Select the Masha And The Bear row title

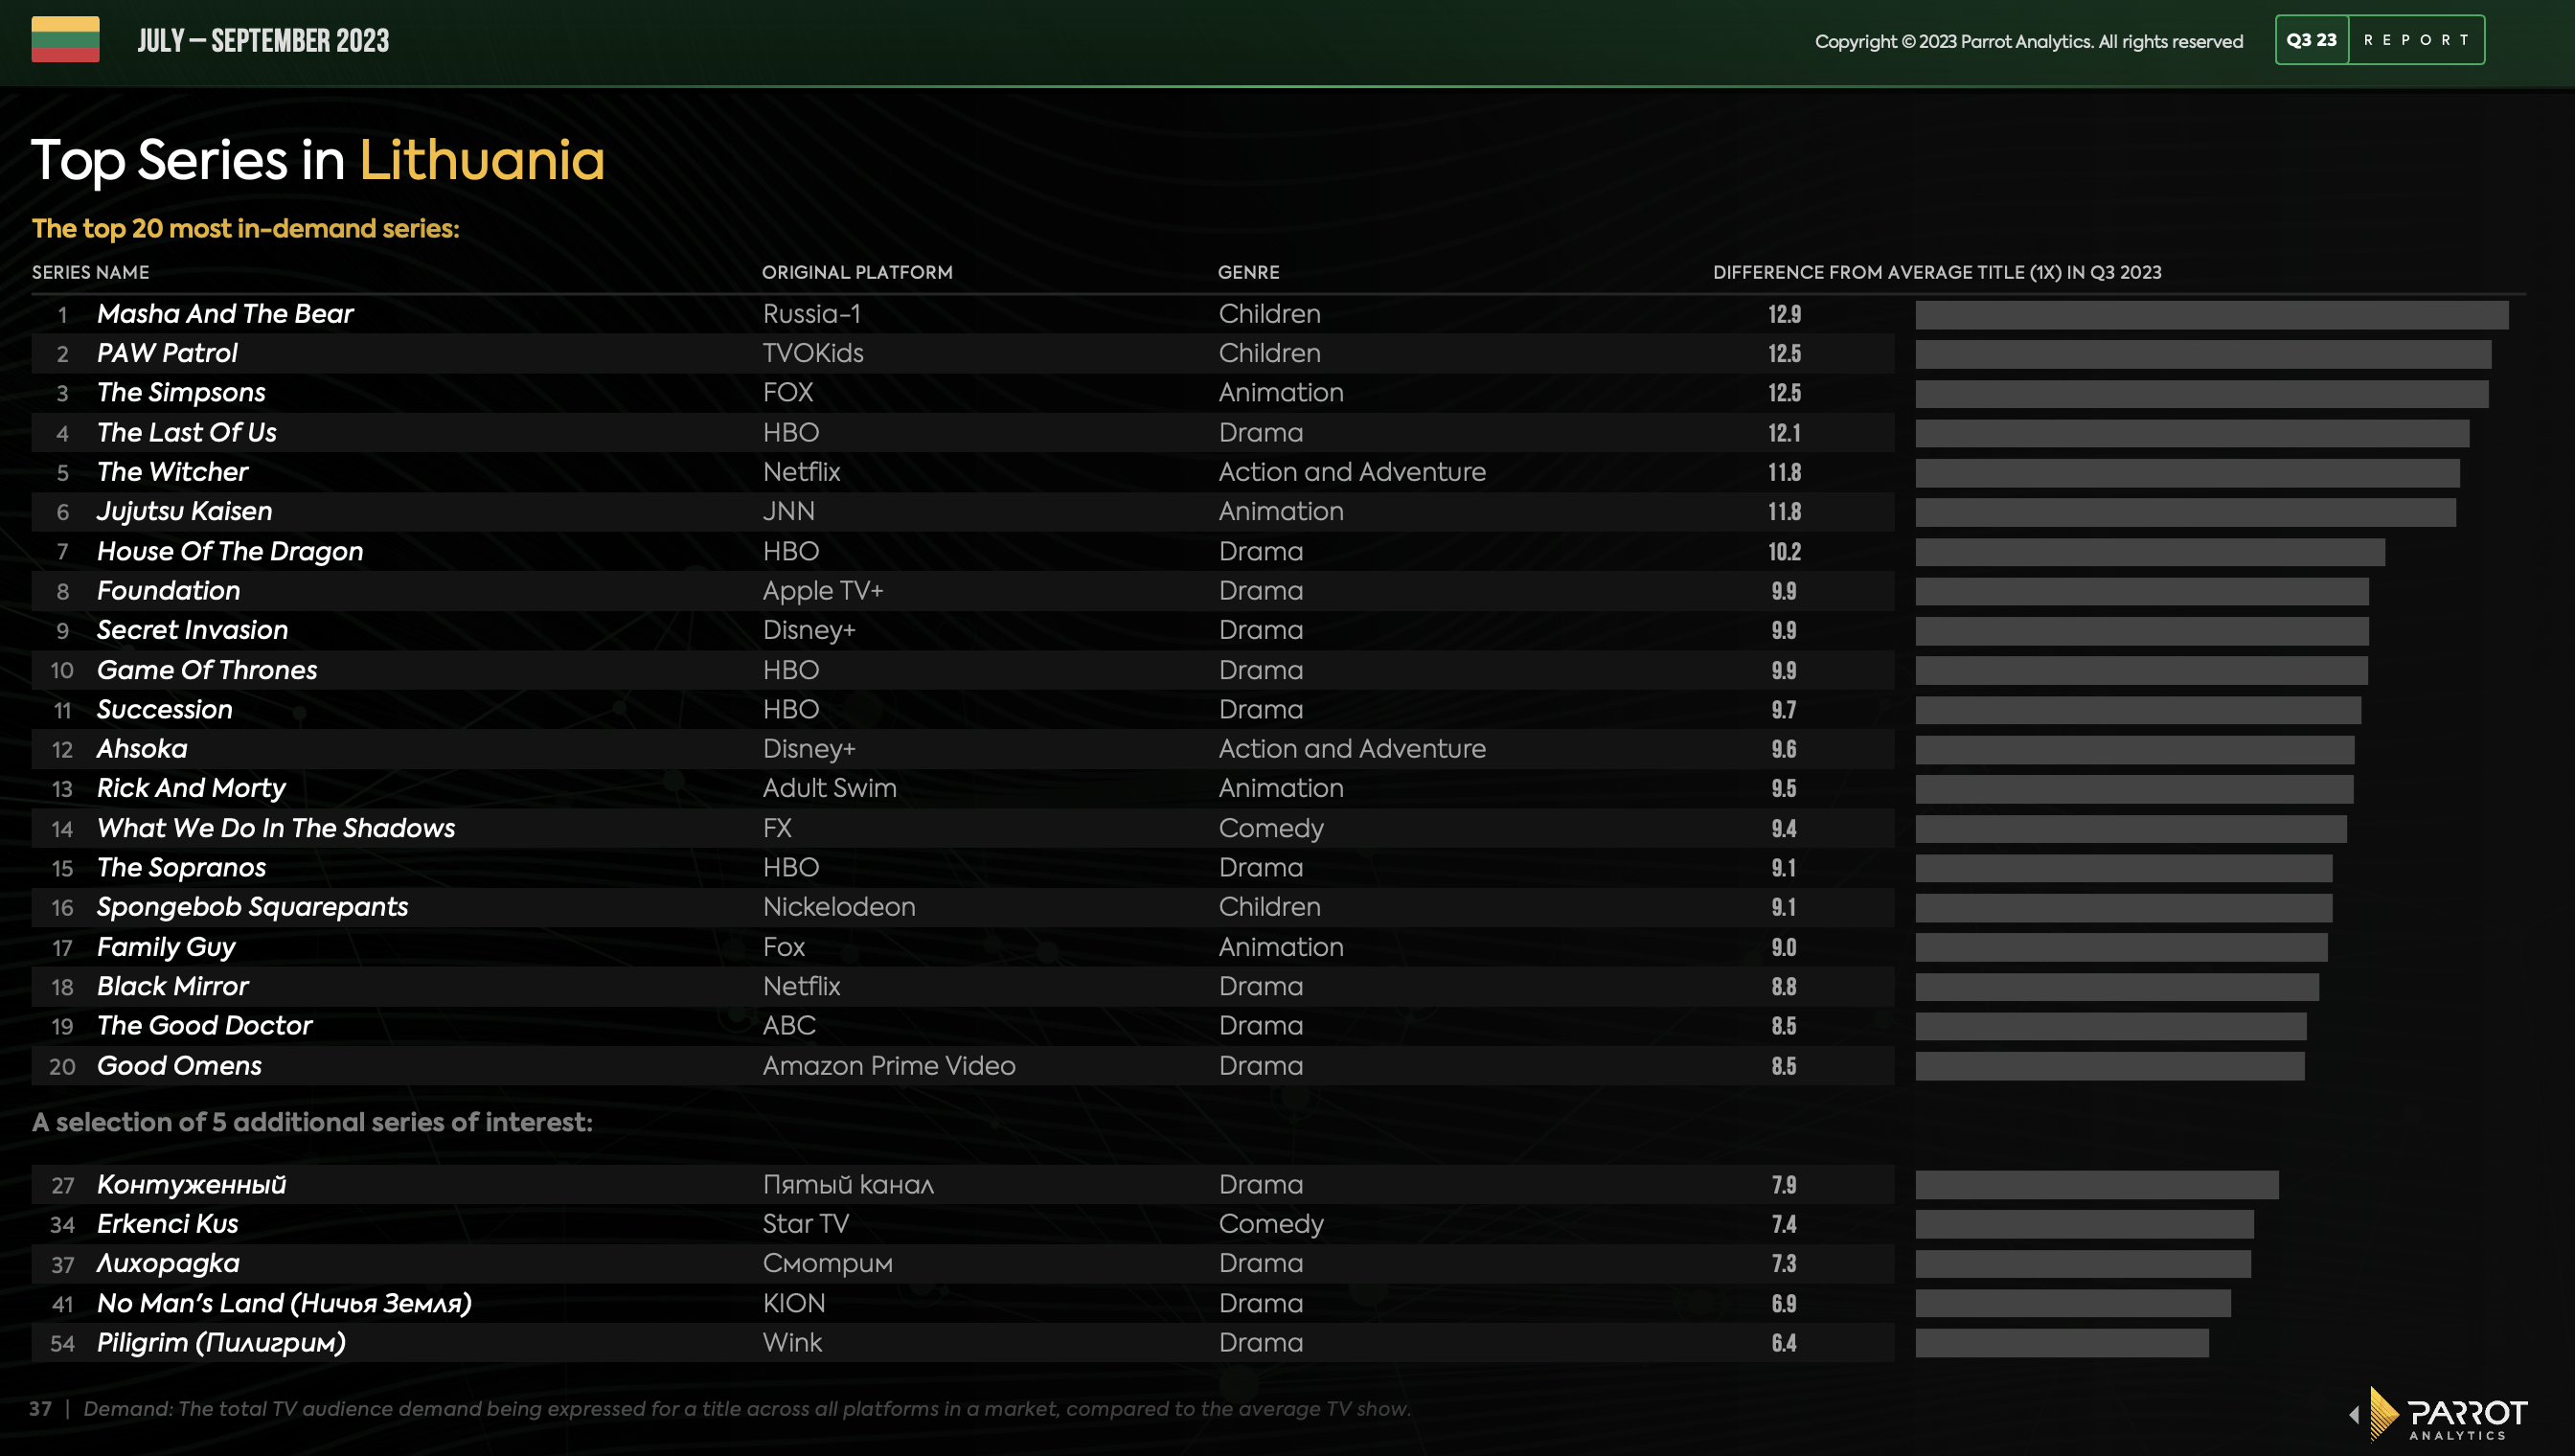pyautogui.click(x=225, y=314)
